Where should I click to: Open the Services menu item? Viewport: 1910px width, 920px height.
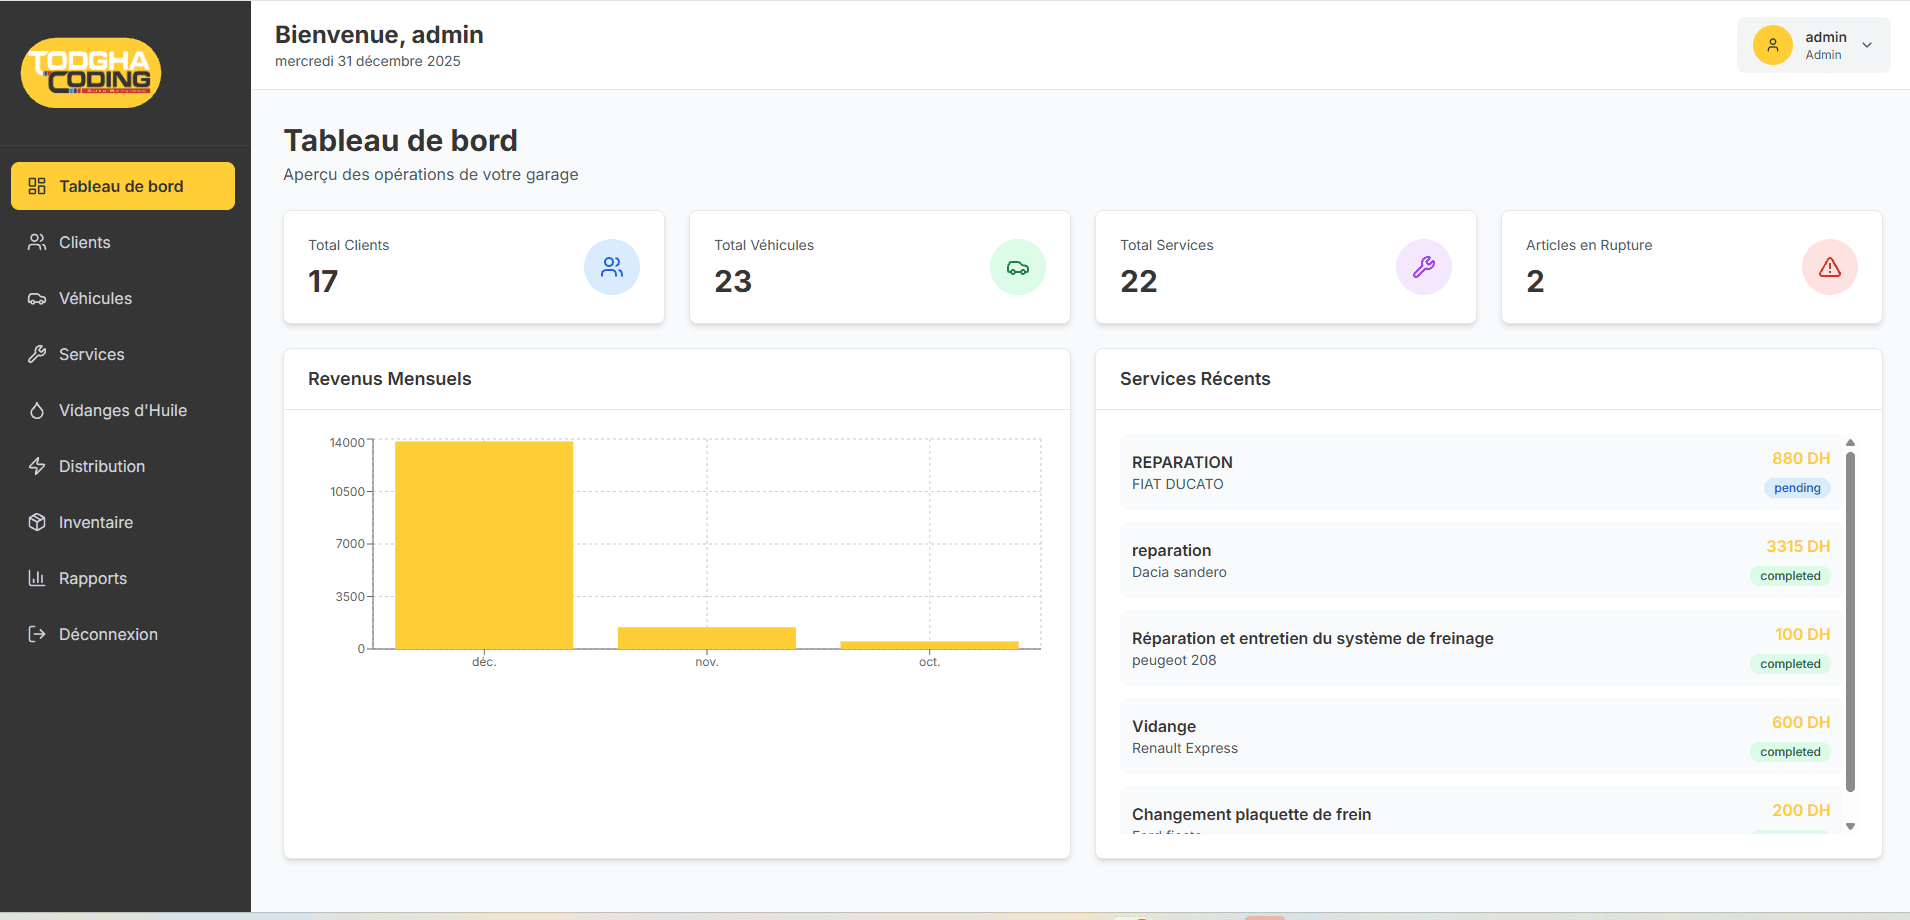coord(91,354)
